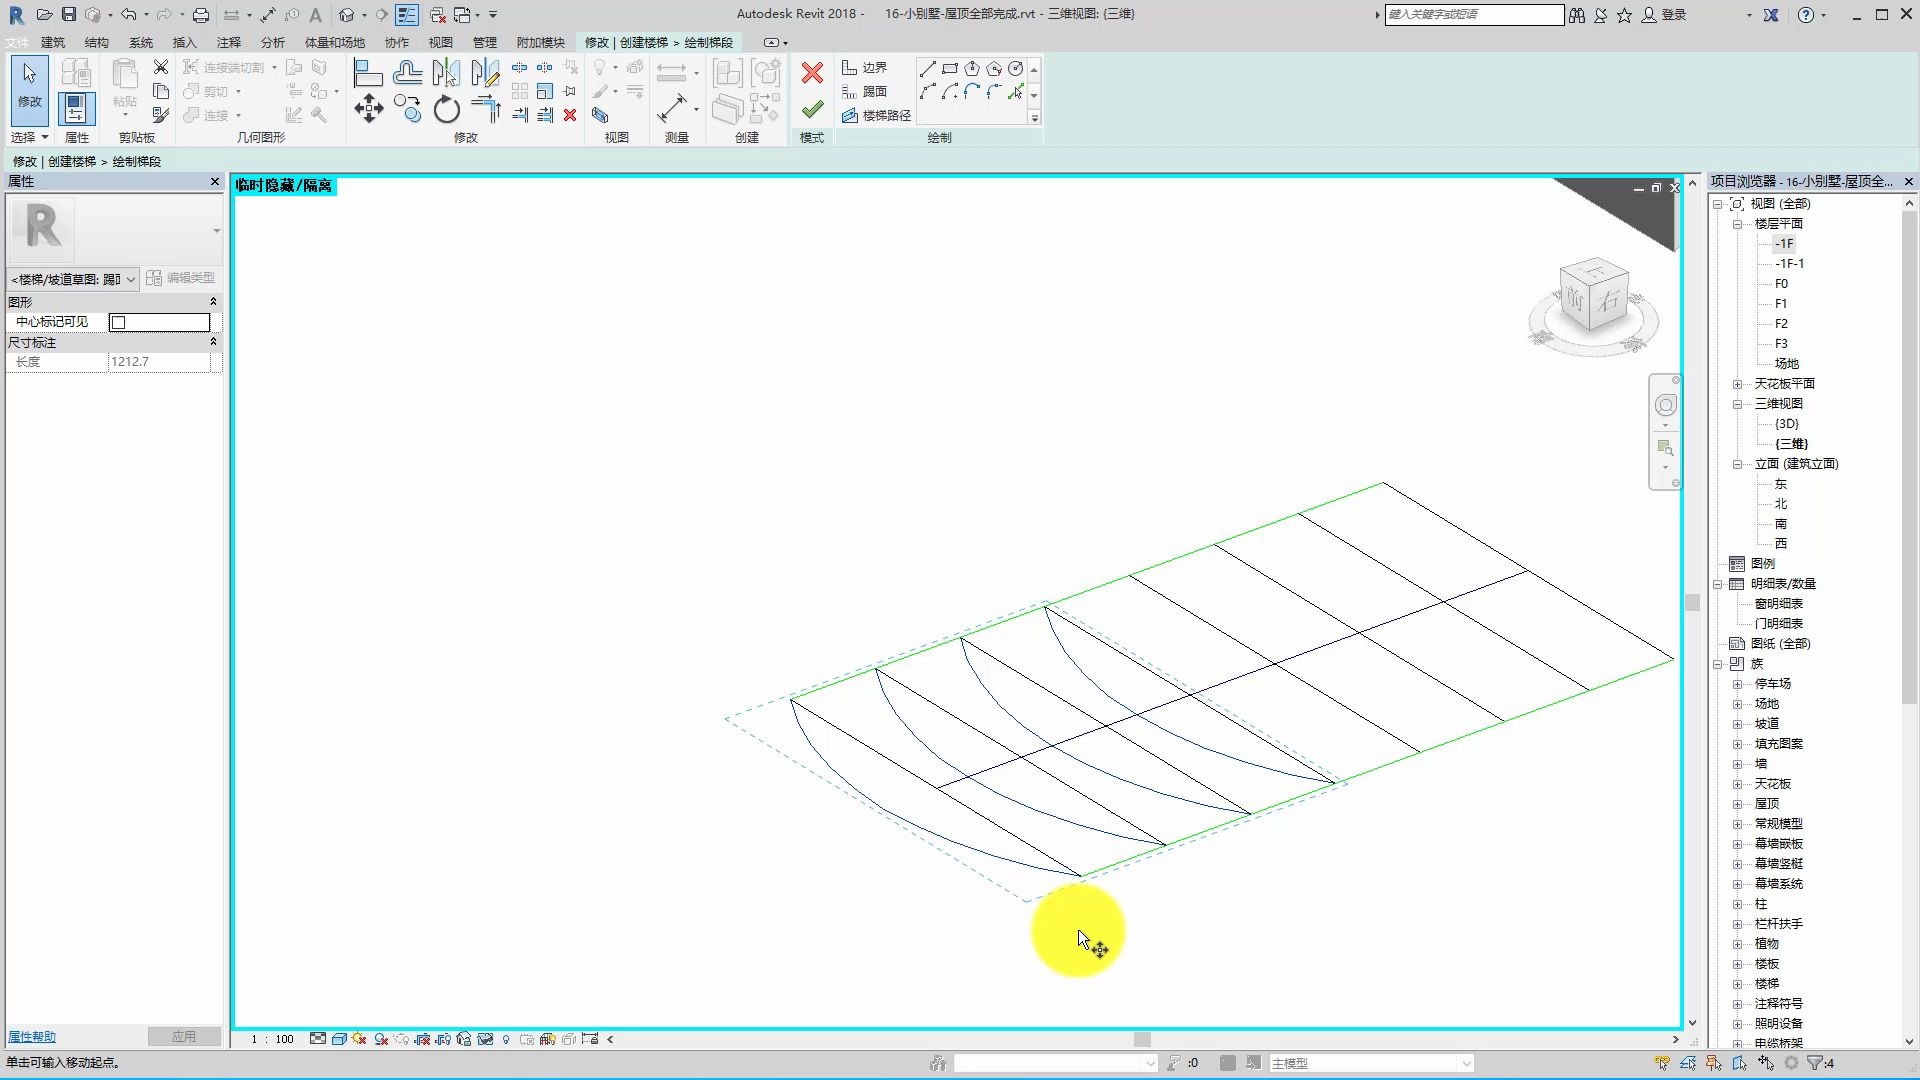Select the Mirror - Draw Axis tool
This screenshot has width=1920, height=1080.
485,72
